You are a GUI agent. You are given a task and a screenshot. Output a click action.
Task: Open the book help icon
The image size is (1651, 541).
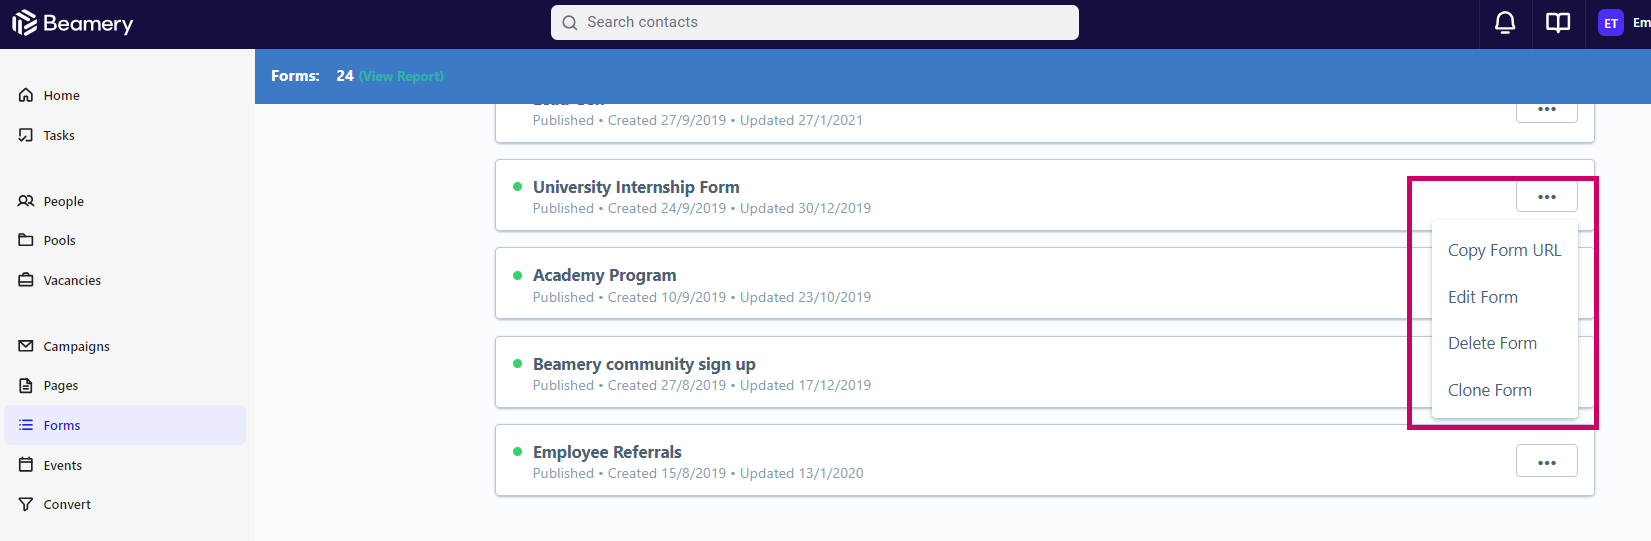1558,22
